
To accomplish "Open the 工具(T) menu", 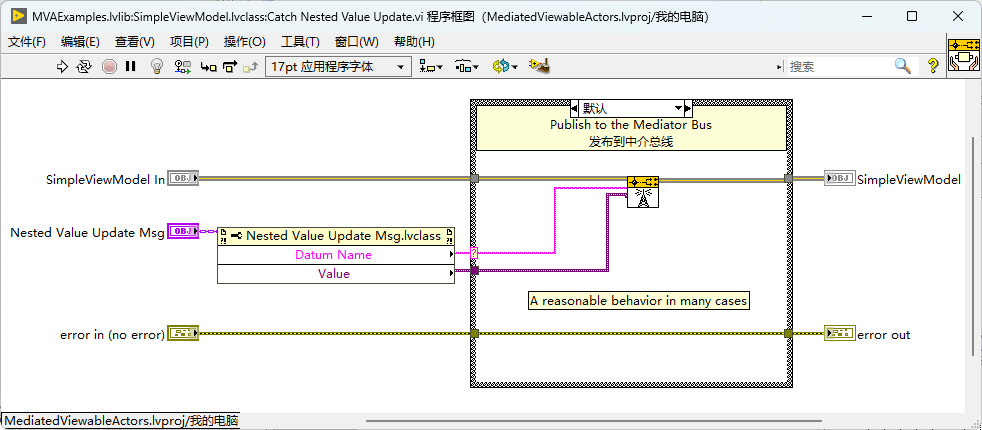I will (300, 42).
